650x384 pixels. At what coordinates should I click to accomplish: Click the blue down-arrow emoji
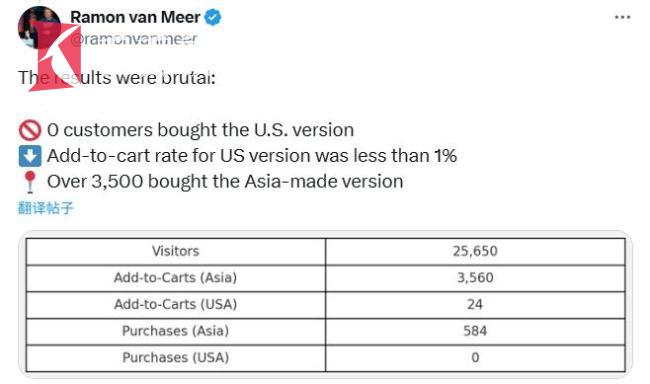(30, 156)
